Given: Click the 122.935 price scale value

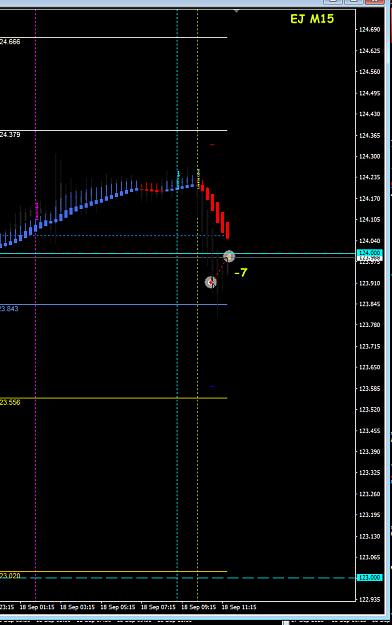Looking at the screenshot, I should (x=370, y=599).
